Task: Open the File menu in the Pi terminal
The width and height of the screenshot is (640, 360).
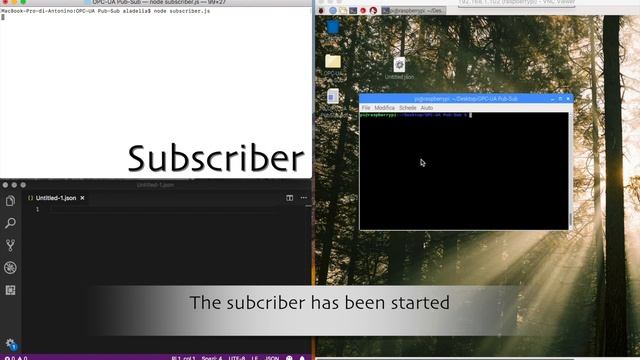Action: (x=366, y=108)
